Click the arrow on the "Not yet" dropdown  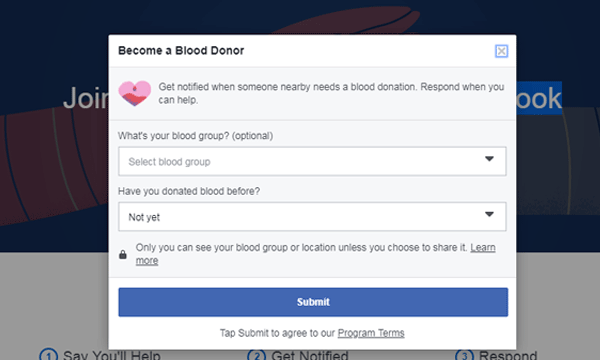(489, 214)
